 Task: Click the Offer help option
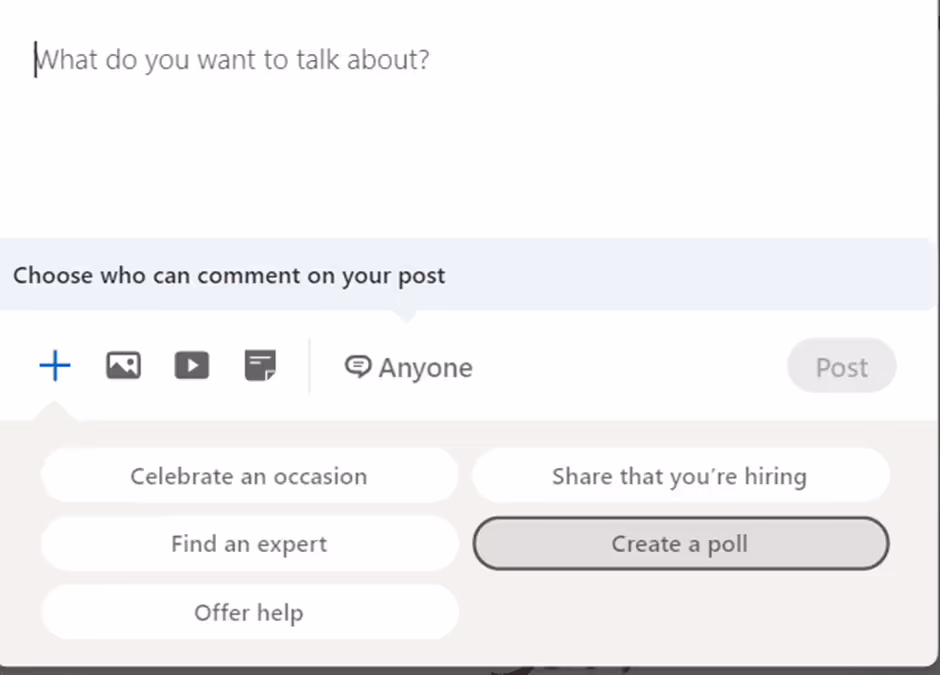(248, 612)
